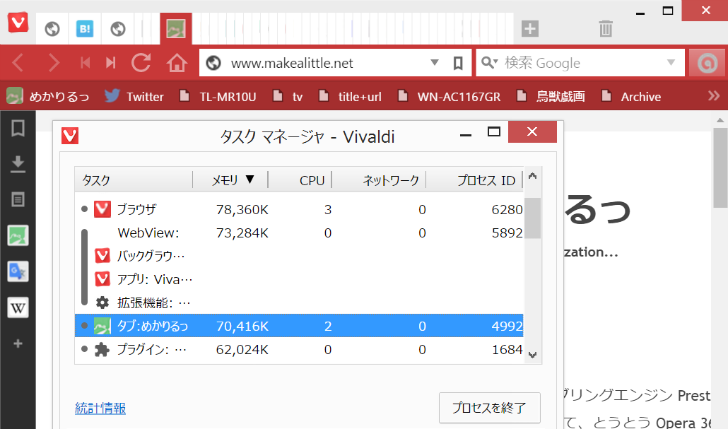This screenshot has height=429, width=728.
Task: Select the アプリ: Viva… task row
Action: (299, 280)
